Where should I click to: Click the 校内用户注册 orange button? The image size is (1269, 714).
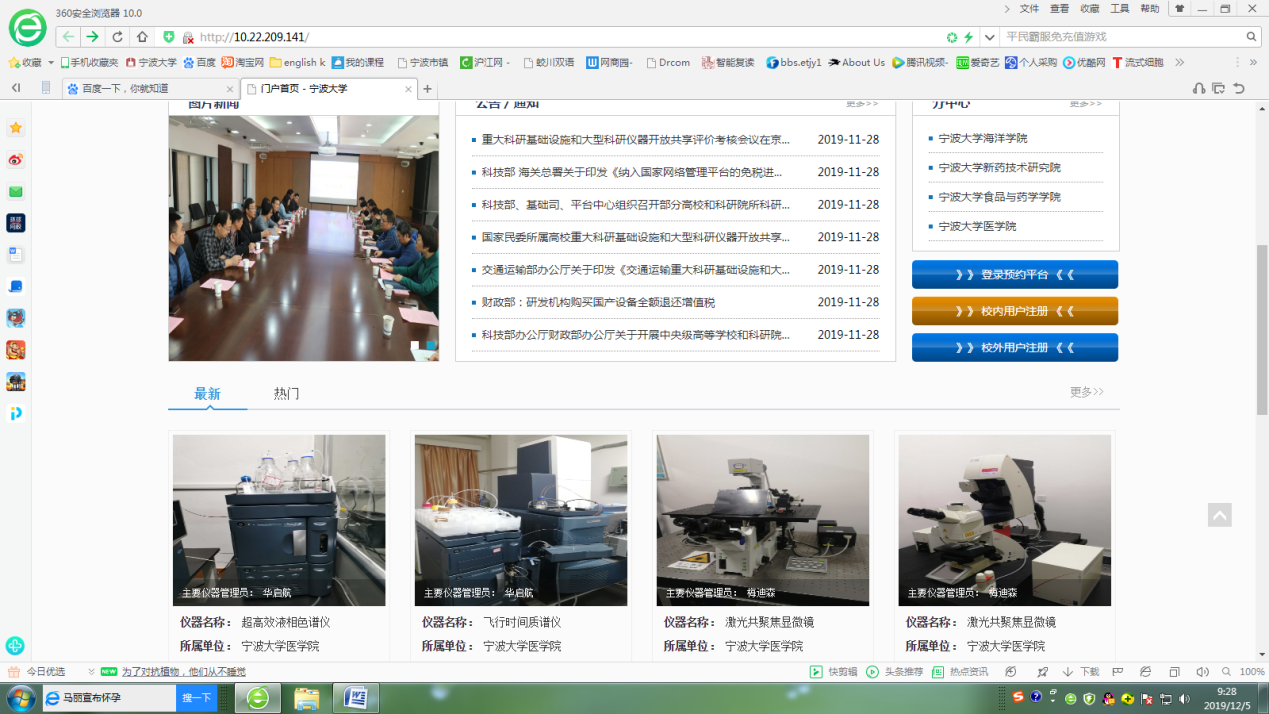coord(1014,311)
